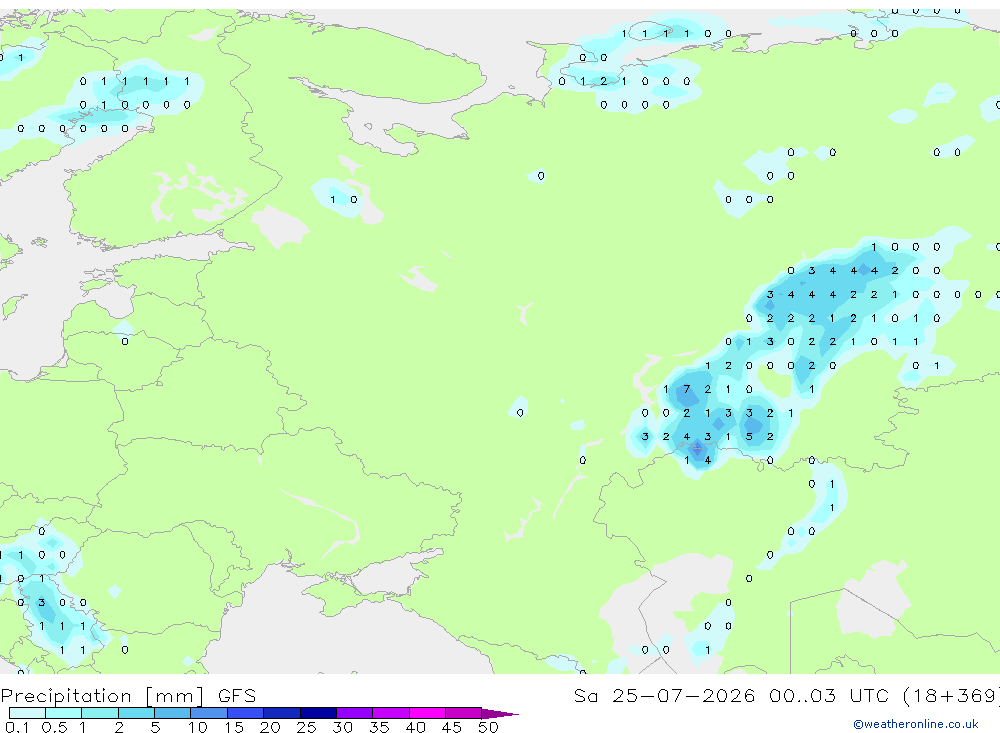Click the "Precipitation [mm] GFS" title text

(x=128, y=696)
